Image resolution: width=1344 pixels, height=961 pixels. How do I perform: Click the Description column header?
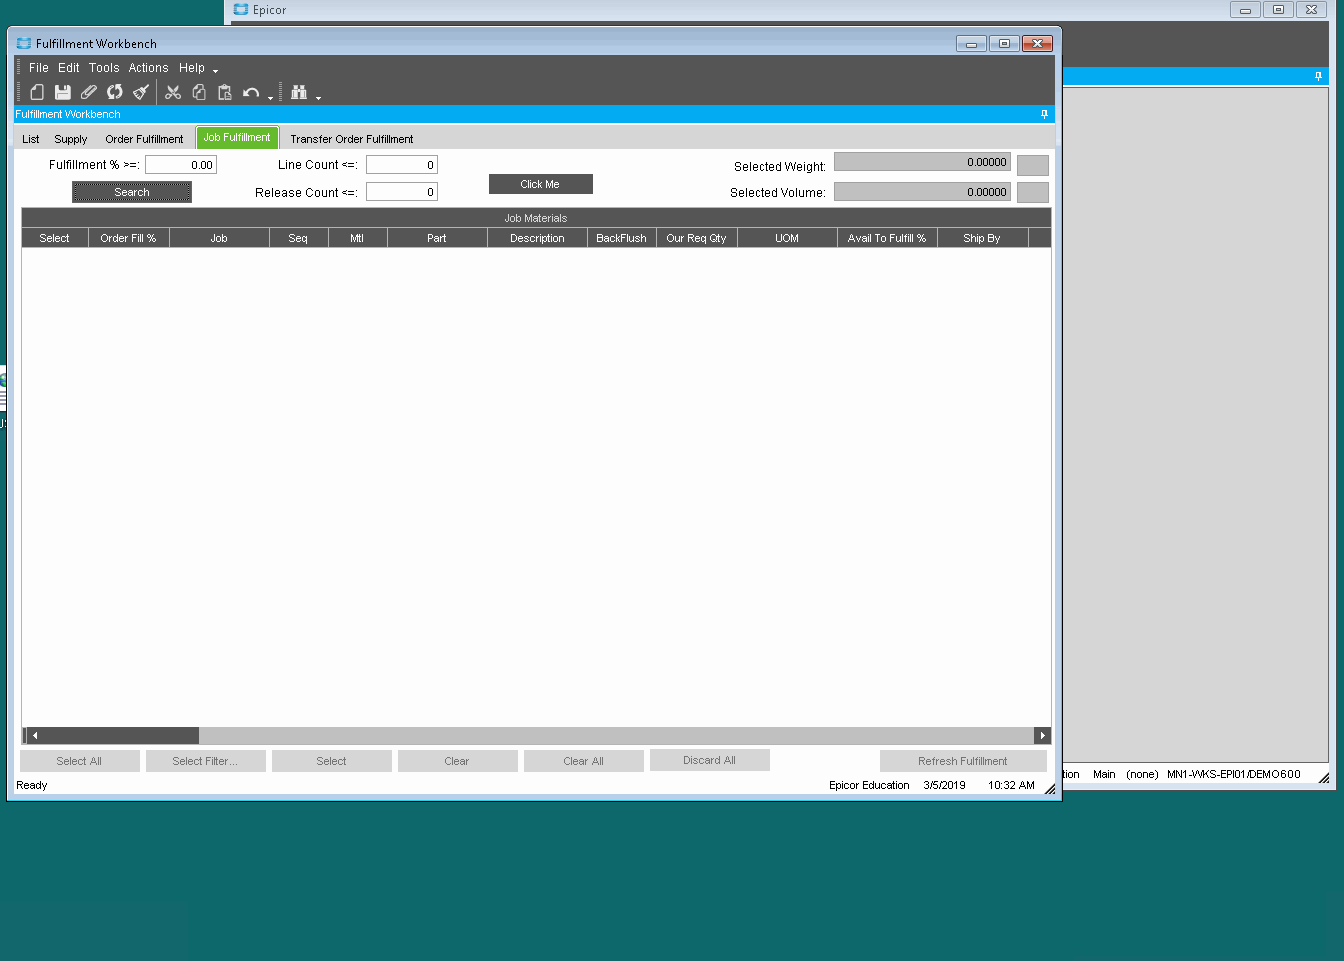[x=537, y=238]
